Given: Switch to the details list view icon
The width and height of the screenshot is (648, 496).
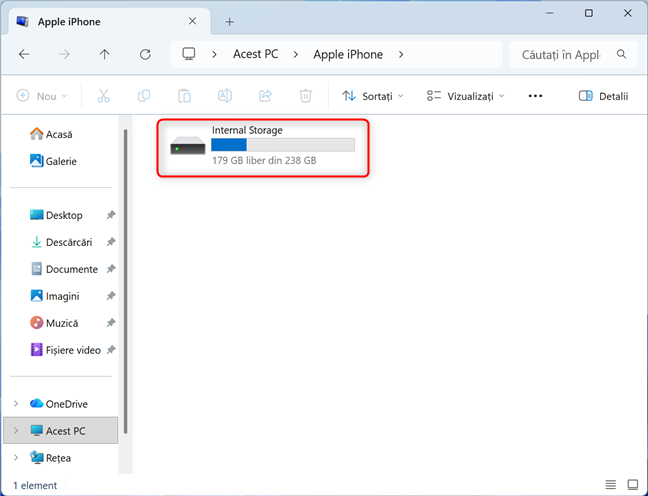Looking at the screenshot, I should coord(610,484).
